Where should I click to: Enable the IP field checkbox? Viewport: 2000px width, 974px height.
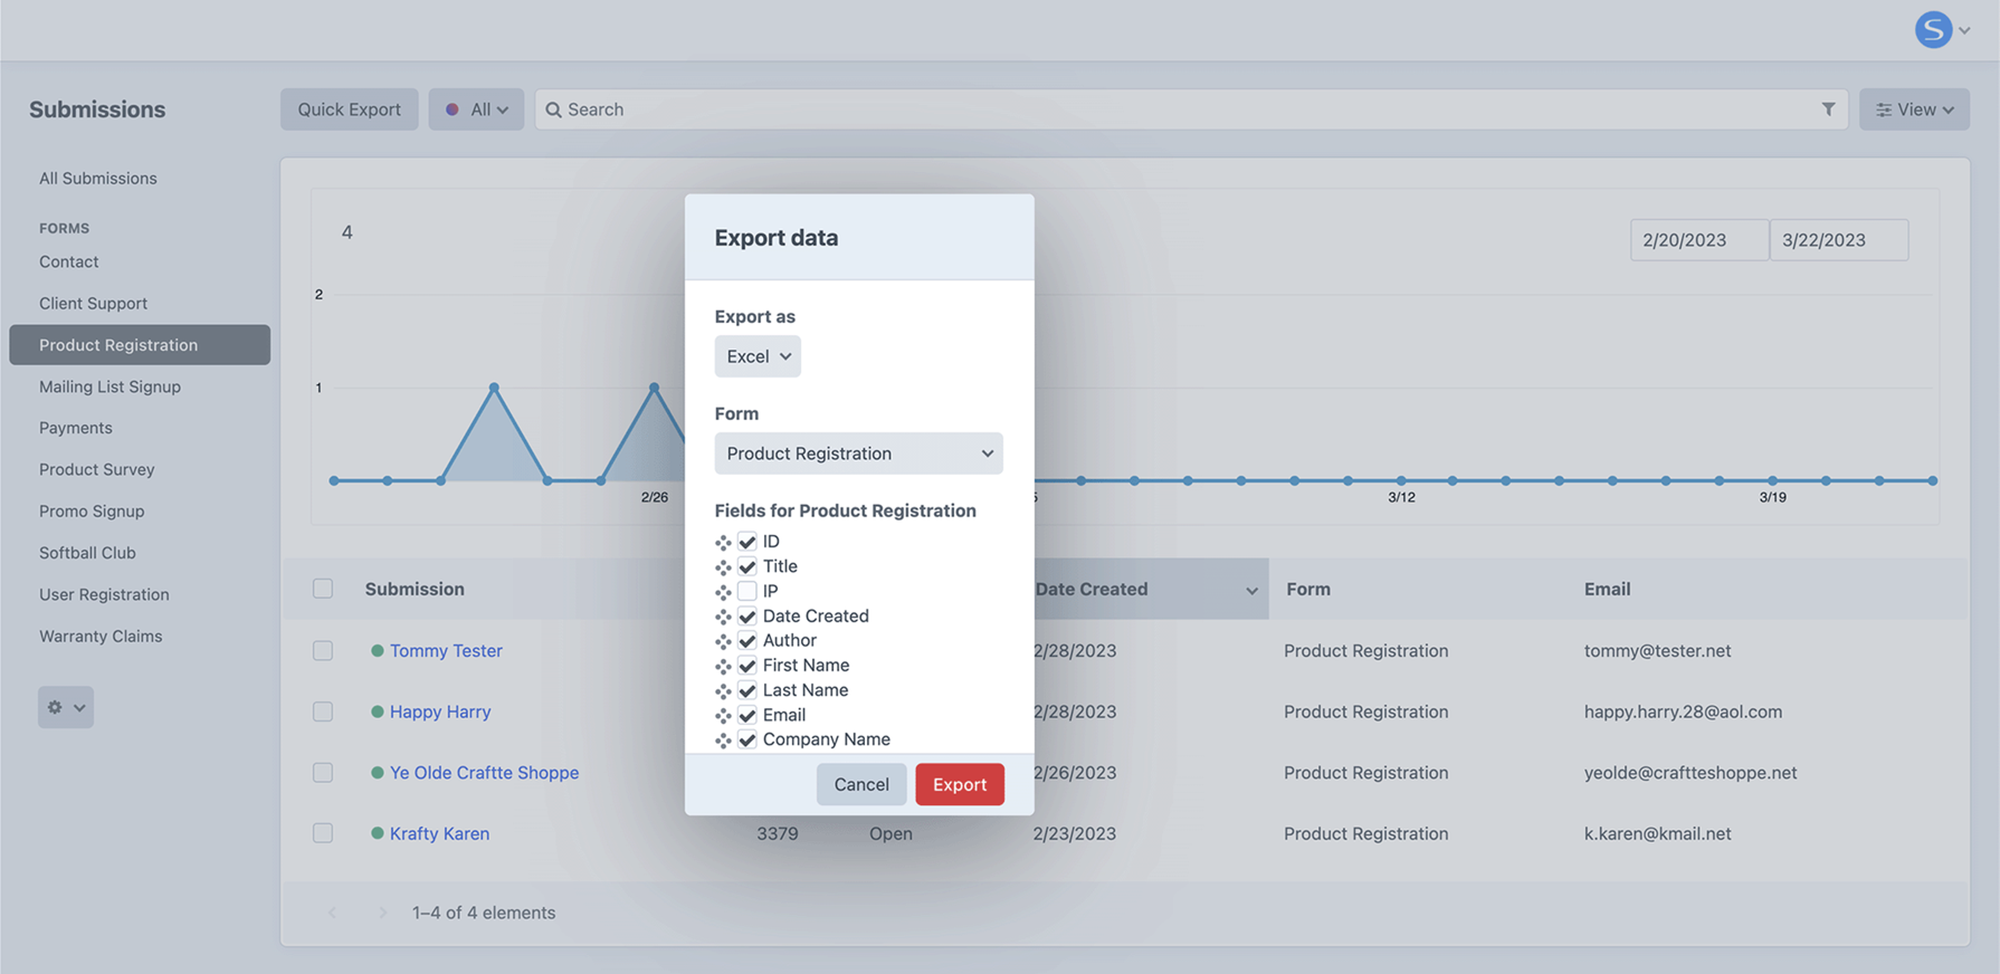(747, 591)
